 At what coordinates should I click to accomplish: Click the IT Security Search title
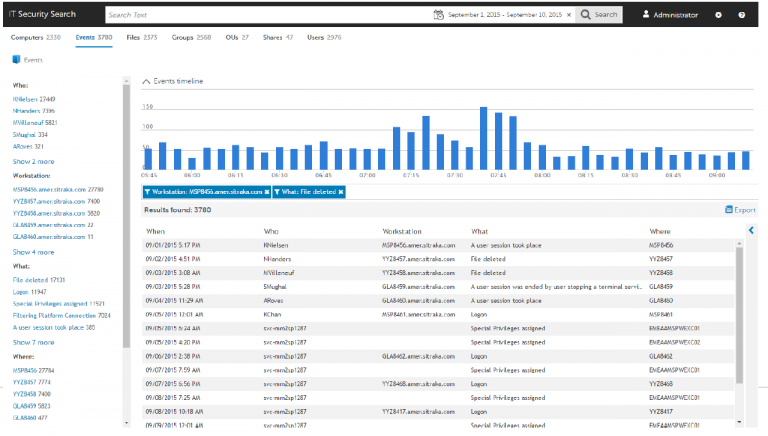coord(42,14)
